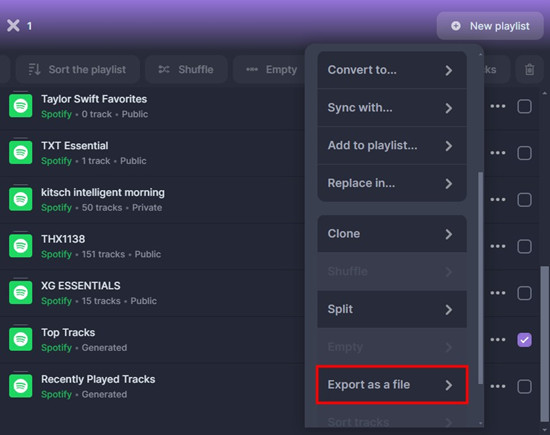This screenshot has height=435, width=550.
Task: Open more options for XG ESSENTIALS
Action: pos(498,293)
